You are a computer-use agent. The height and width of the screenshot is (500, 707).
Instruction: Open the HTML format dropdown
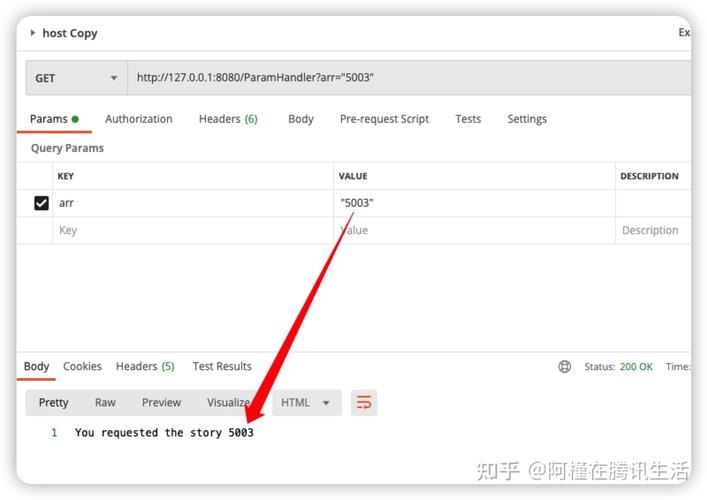point(307,403)
